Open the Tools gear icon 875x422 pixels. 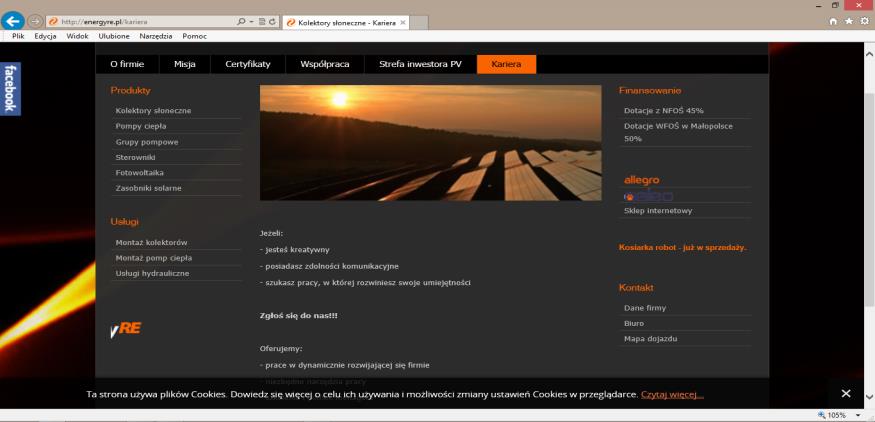pos(864,21)
